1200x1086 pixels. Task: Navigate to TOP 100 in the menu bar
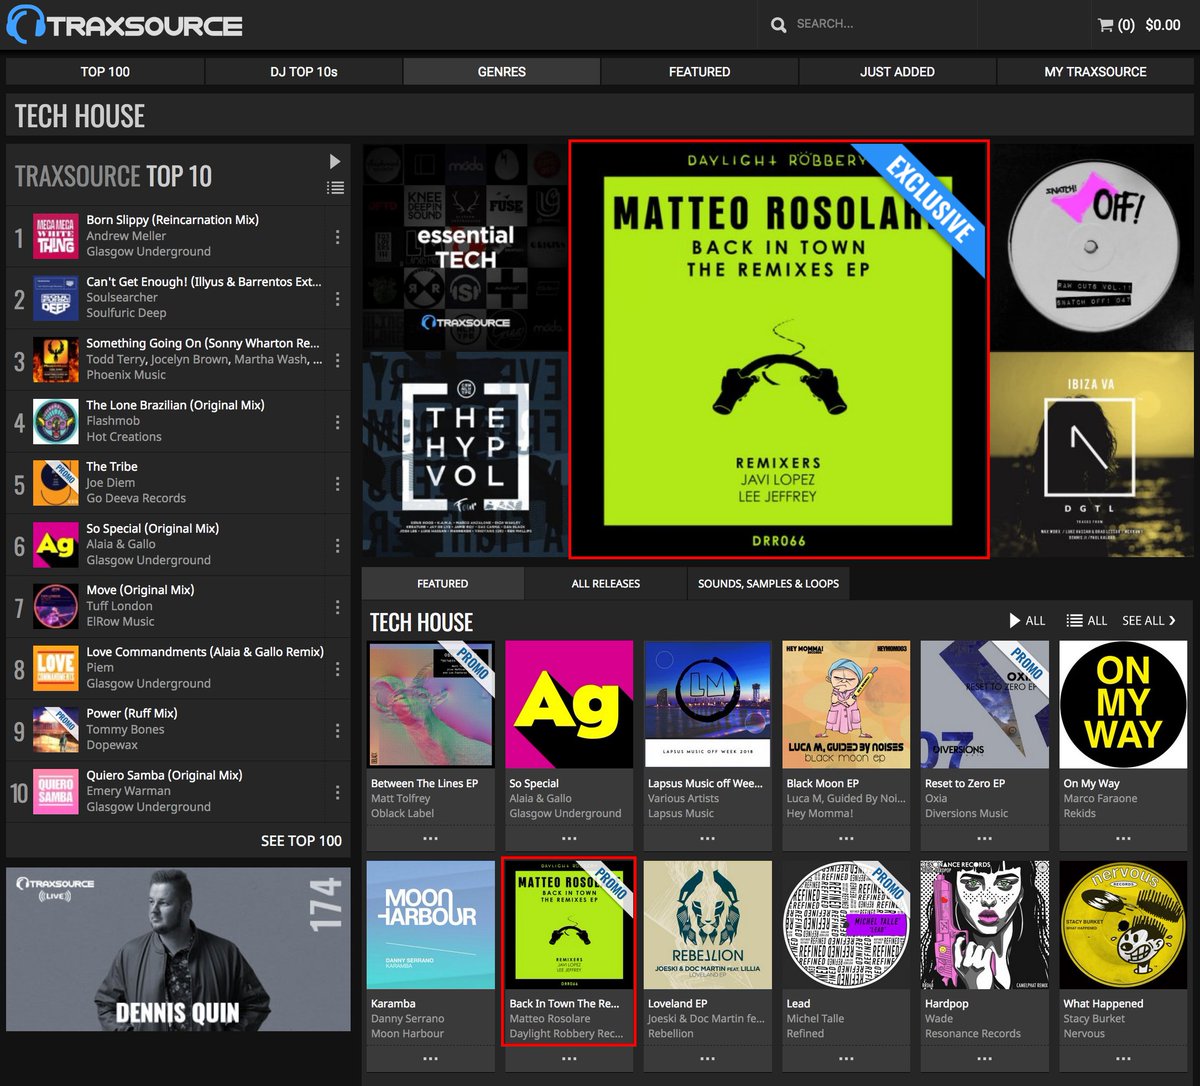tap(105, 71)
